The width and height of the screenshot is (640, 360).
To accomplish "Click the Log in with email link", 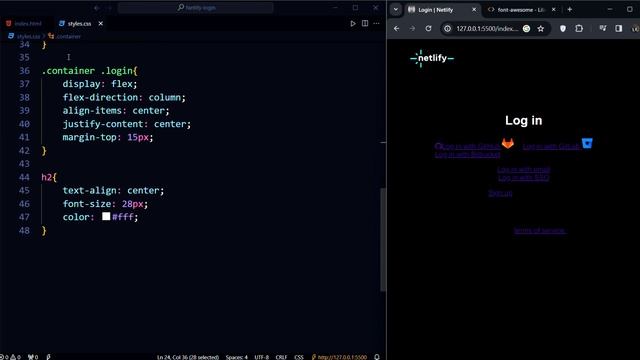I will [524, 169].
